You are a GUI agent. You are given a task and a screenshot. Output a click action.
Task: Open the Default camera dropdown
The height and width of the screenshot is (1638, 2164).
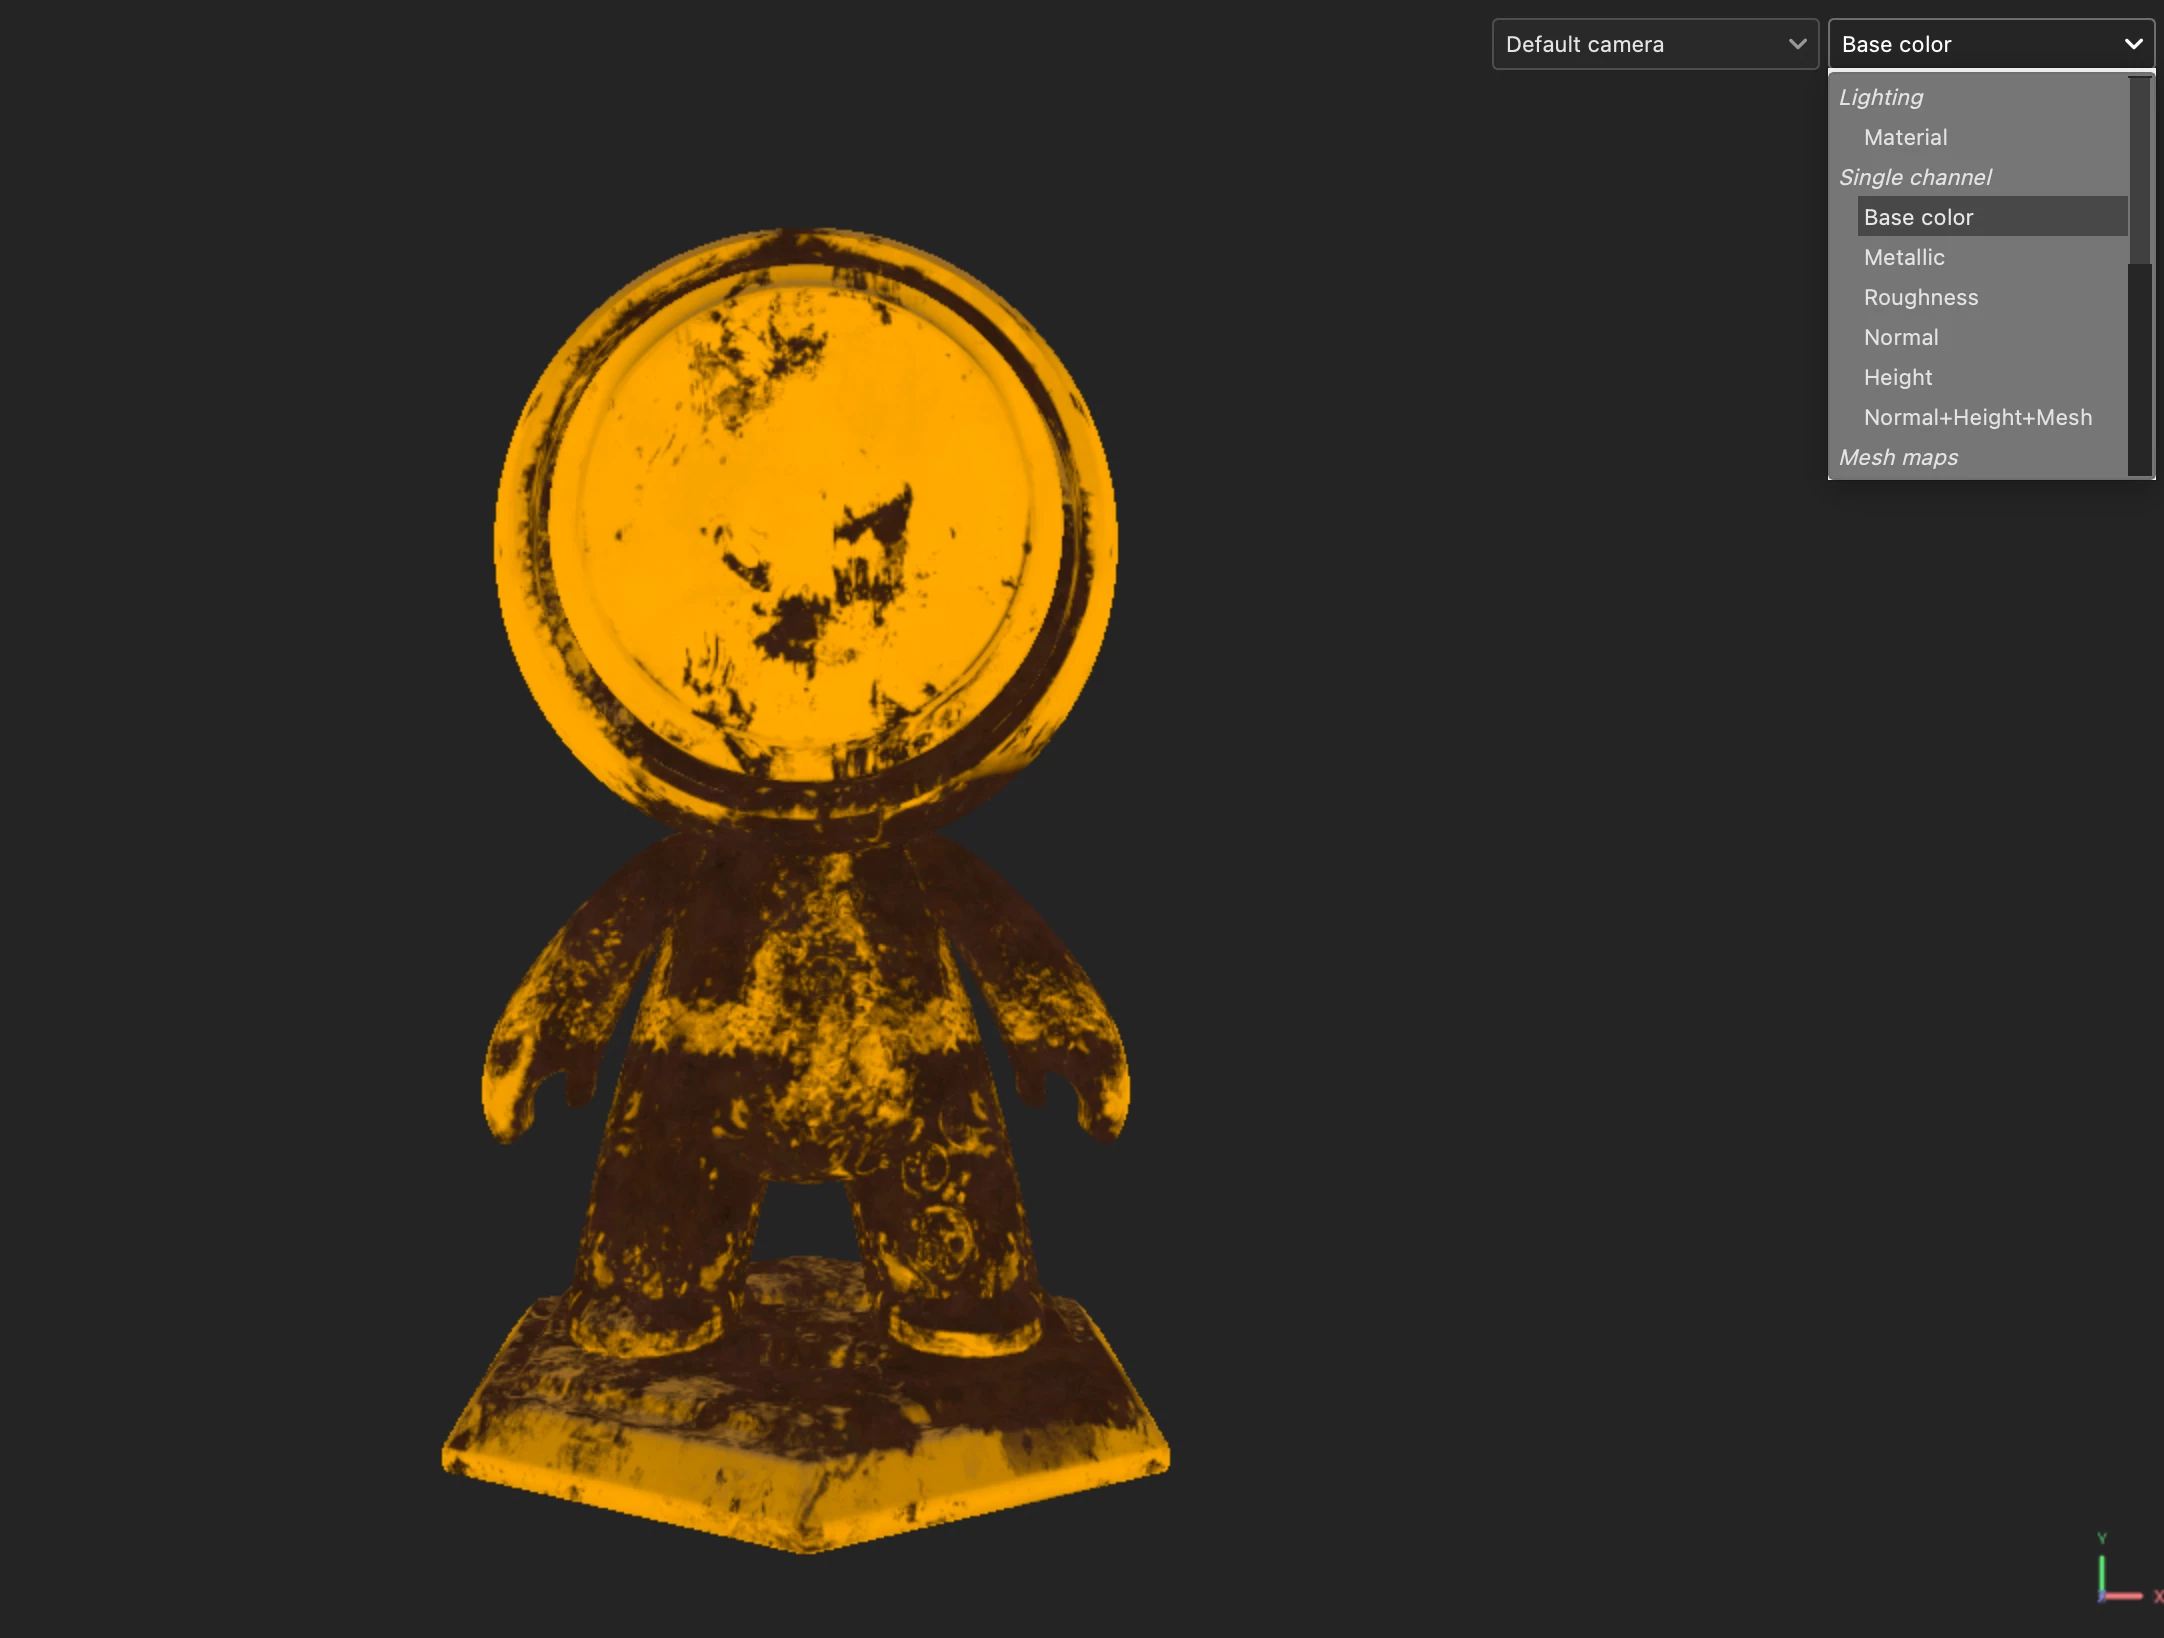(x=1640, y=44)
